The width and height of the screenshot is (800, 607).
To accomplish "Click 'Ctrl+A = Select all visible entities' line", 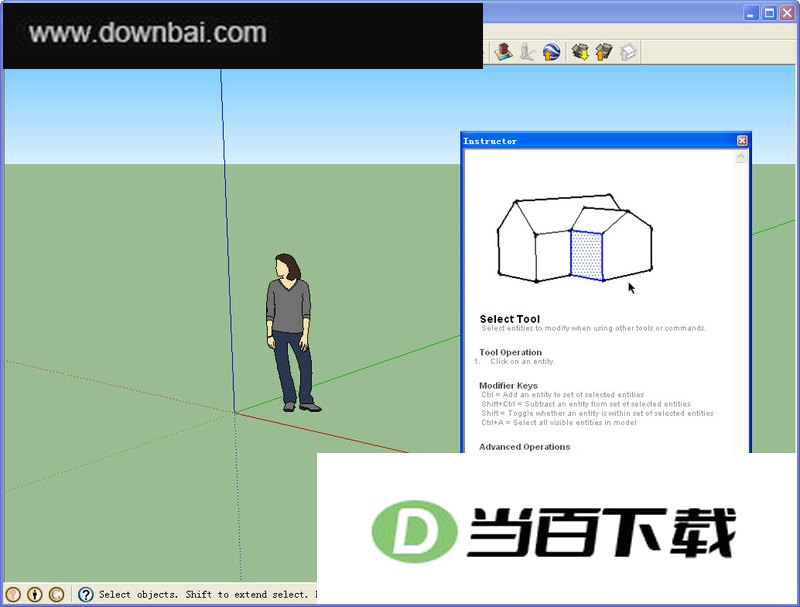I will click(559, 422).
